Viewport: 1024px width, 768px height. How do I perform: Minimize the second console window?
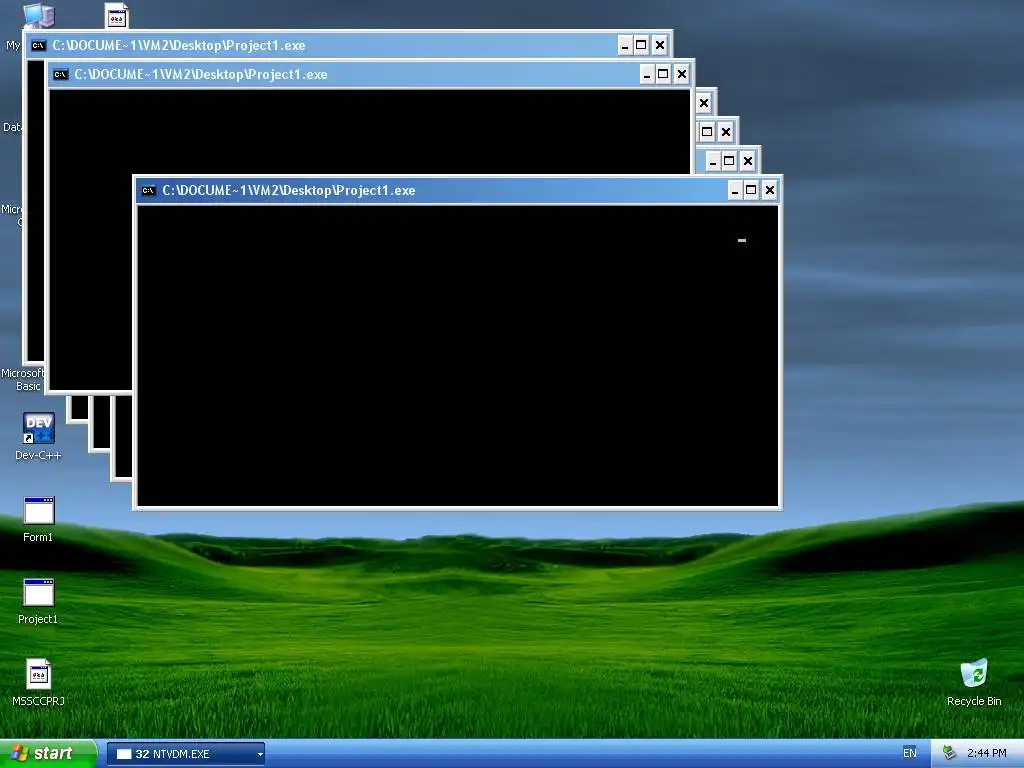pyautogui.click(x=647, y=74)
